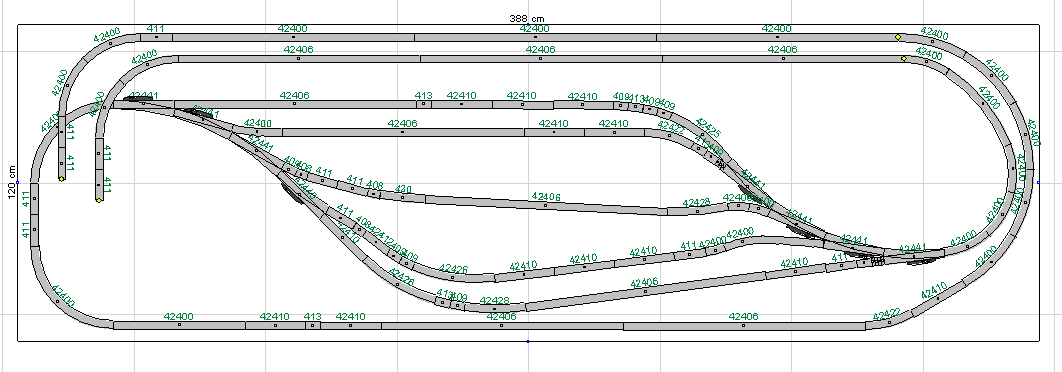Select the 42400 straight on the bottom line
Screen dimensions: 1062x372
coord(179,325)
